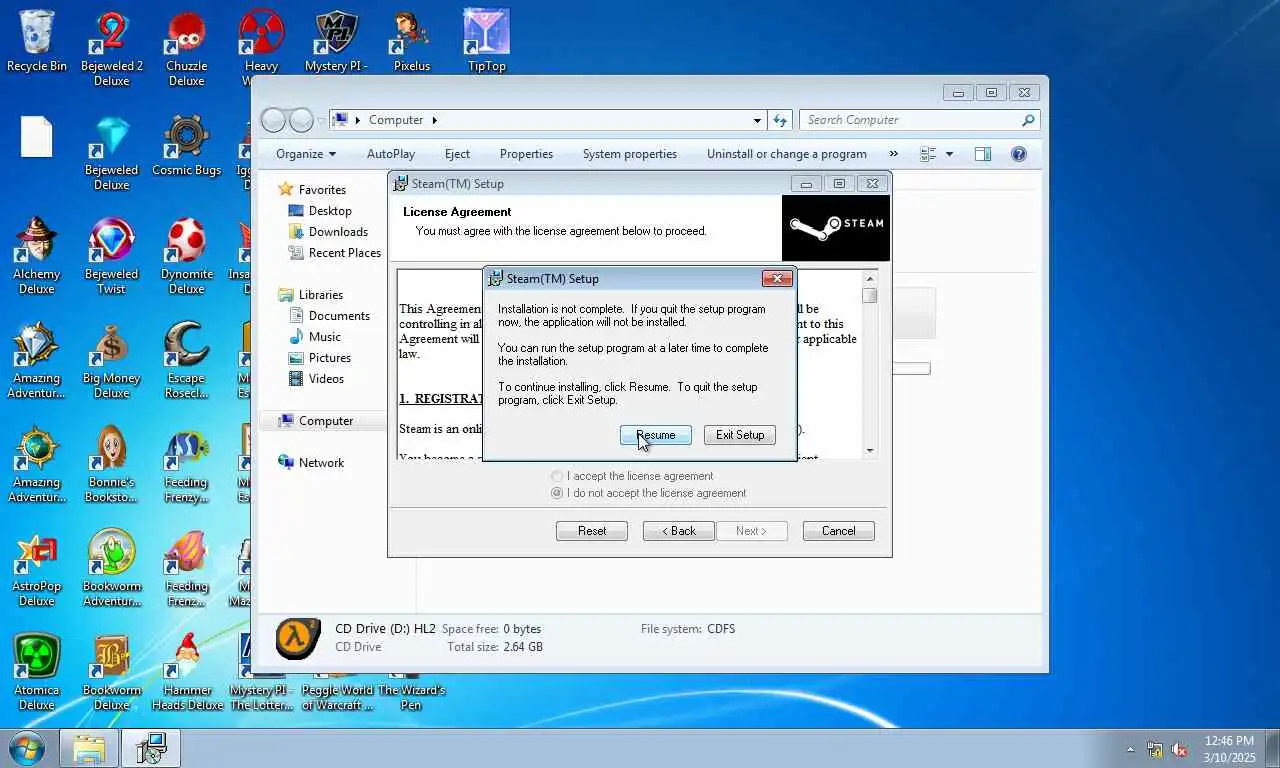This screenshot has height=768, width=1280.
Task: Select the Cosmic Bugs desktop icon
Action: (x=186, y=146)
